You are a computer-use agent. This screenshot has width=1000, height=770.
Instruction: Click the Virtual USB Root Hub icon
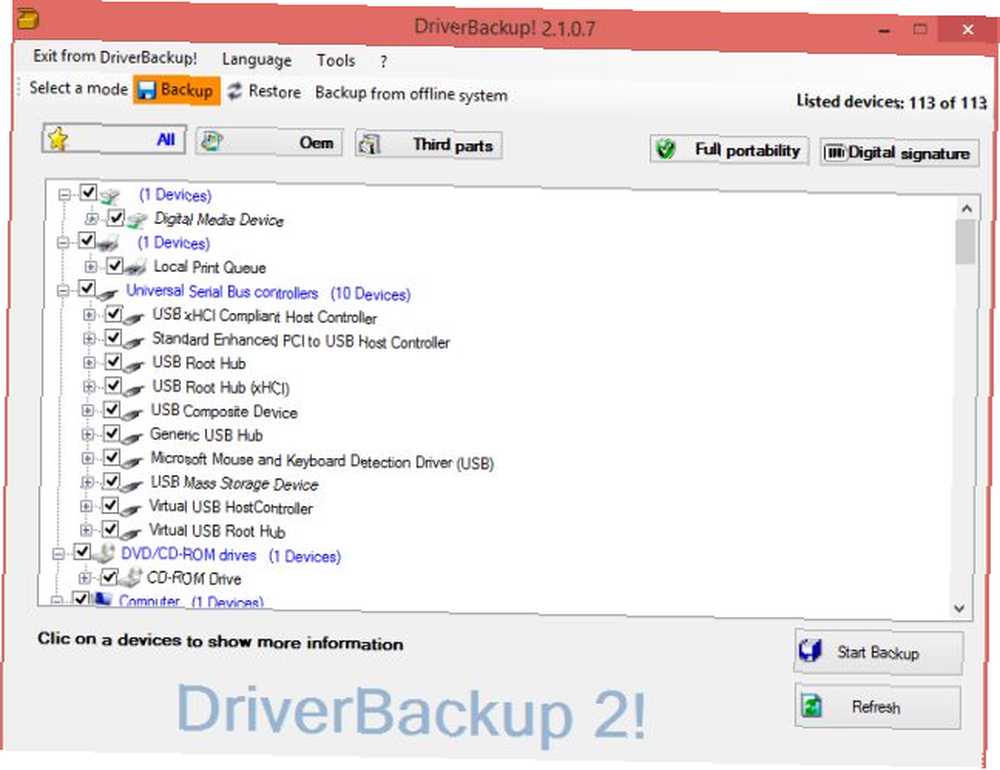(x=130, y=531)
